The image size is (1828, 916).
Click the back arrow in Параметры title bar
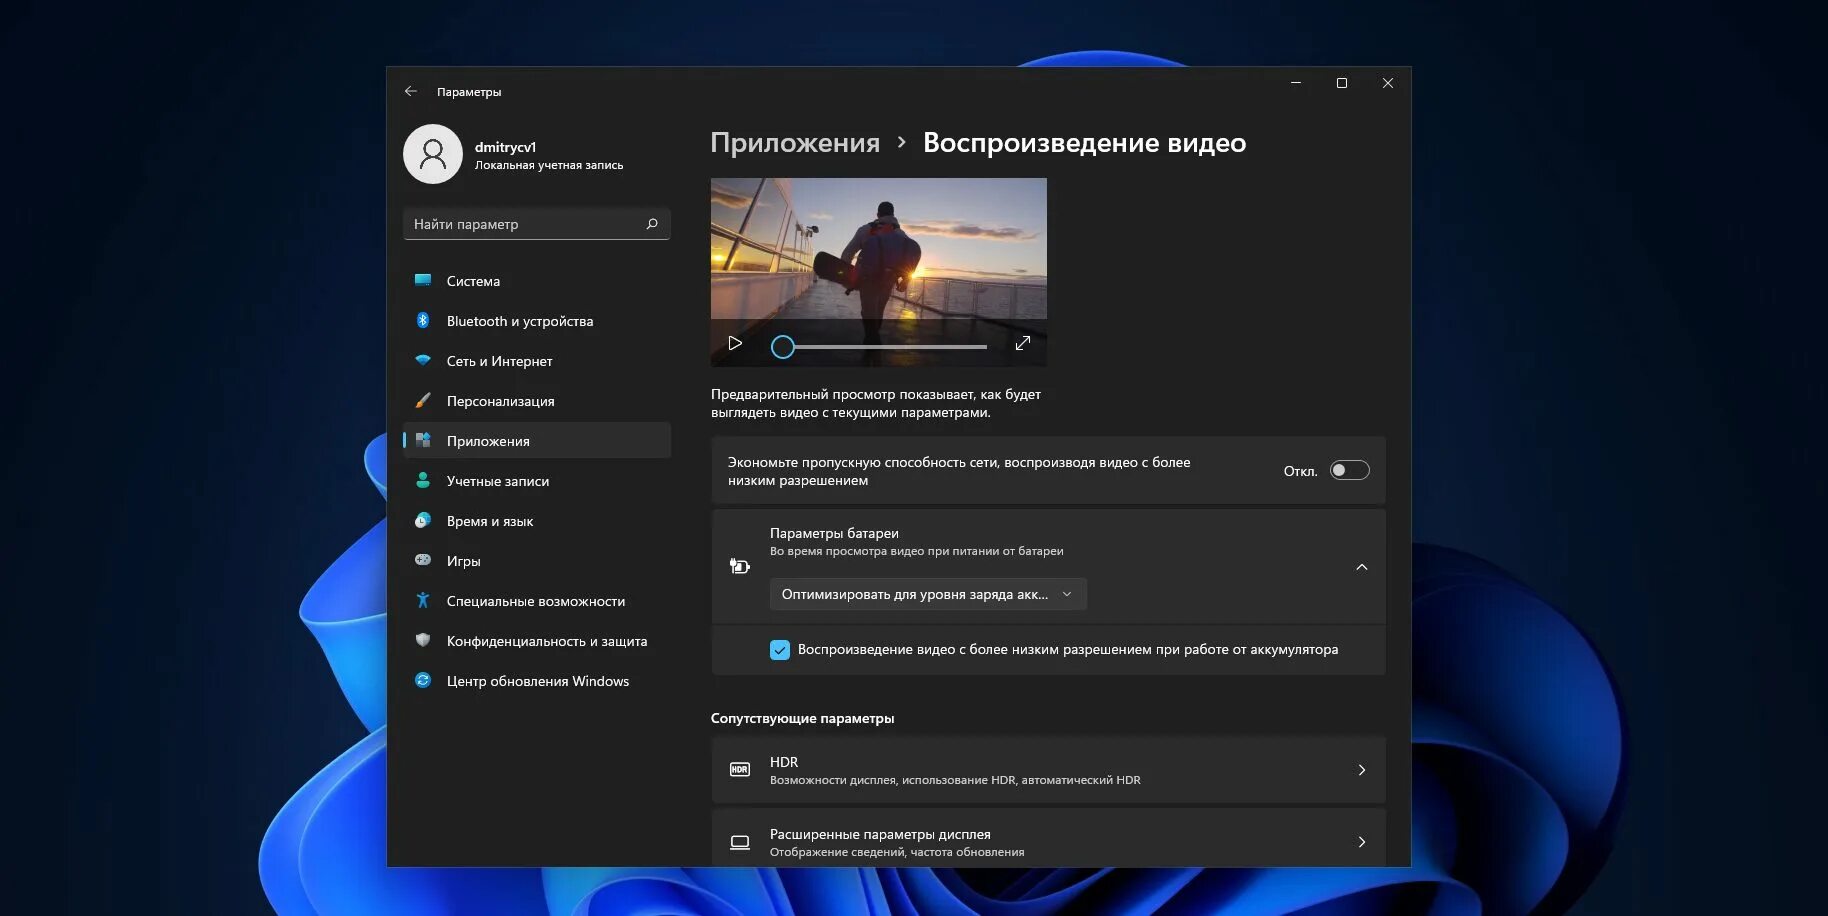coord(411,91)
